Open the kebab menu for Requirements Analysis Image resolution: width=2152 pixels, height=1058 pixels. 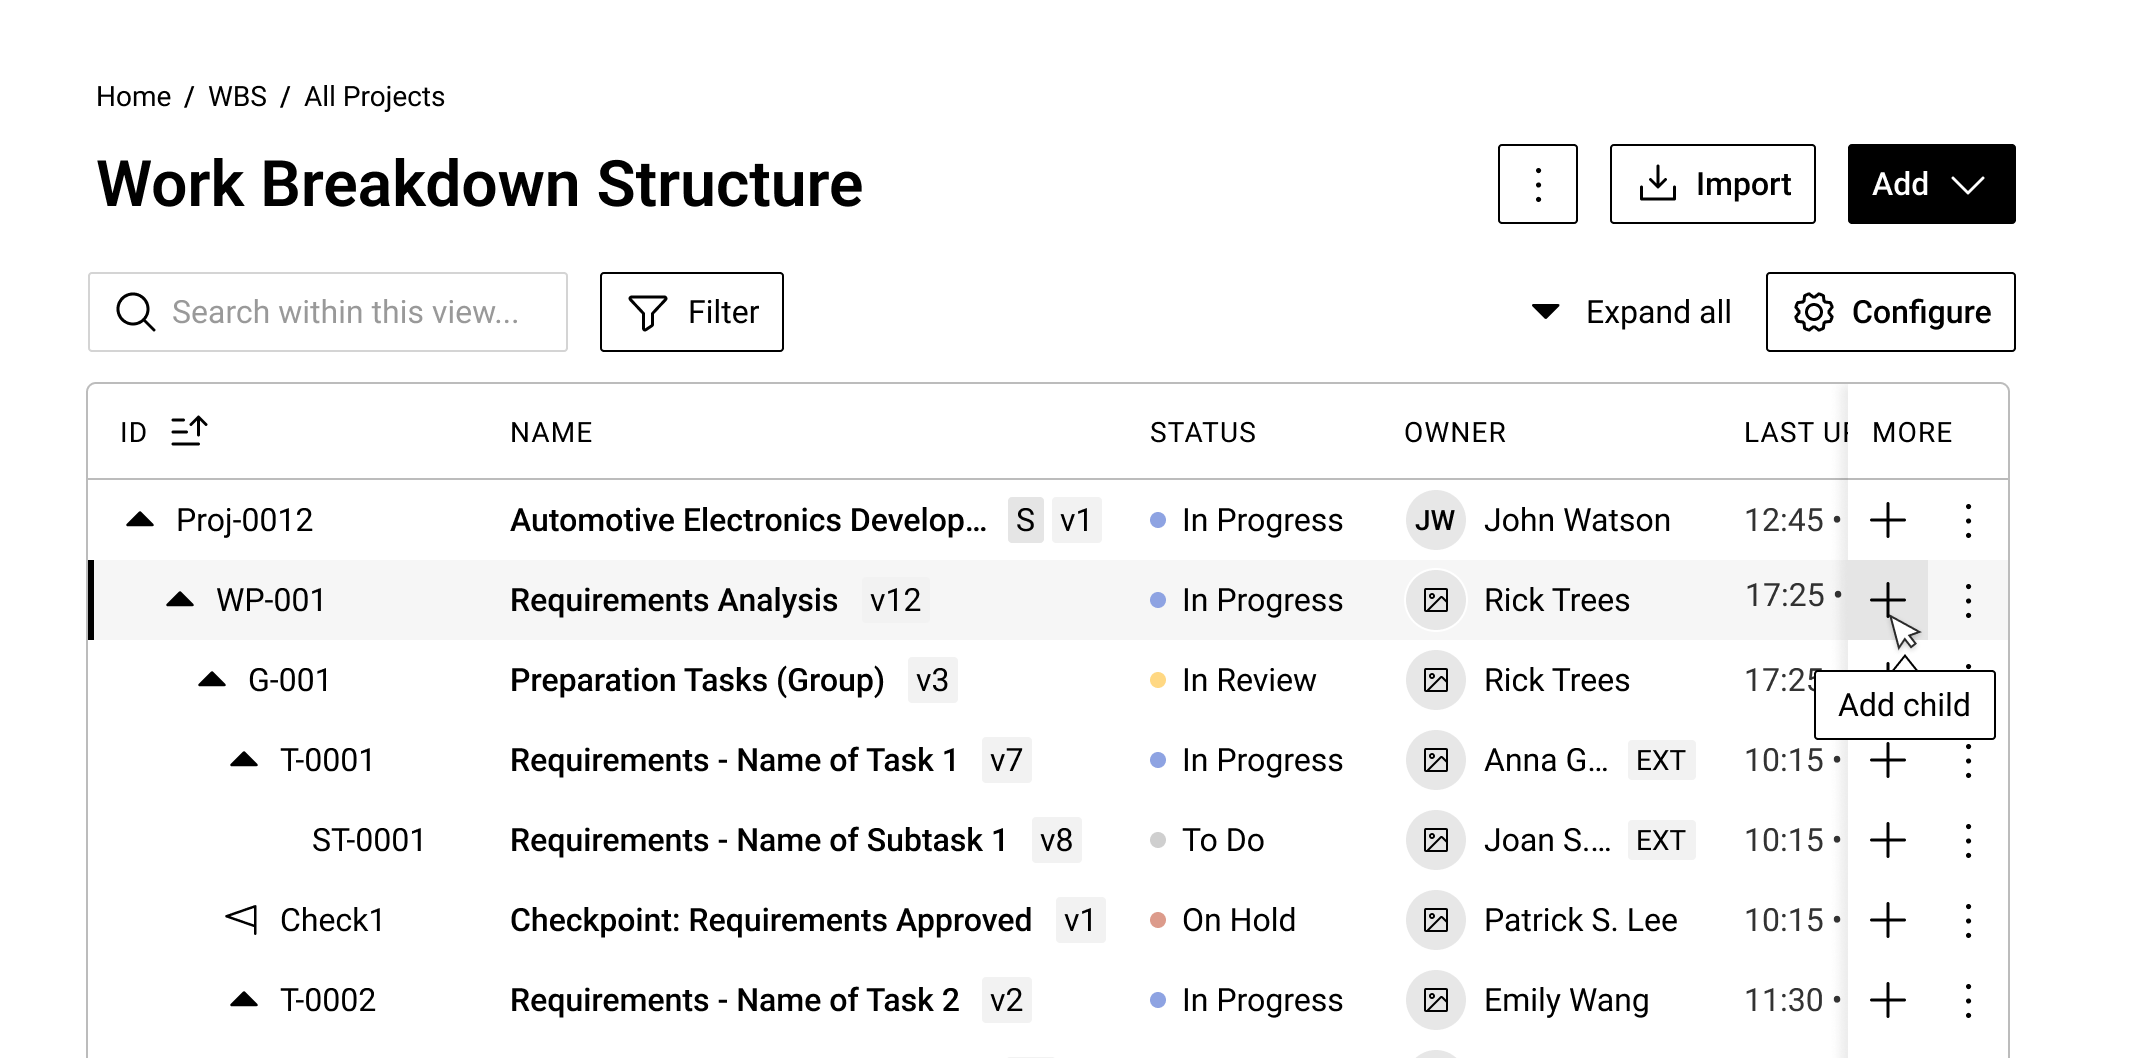(1967, 600)
